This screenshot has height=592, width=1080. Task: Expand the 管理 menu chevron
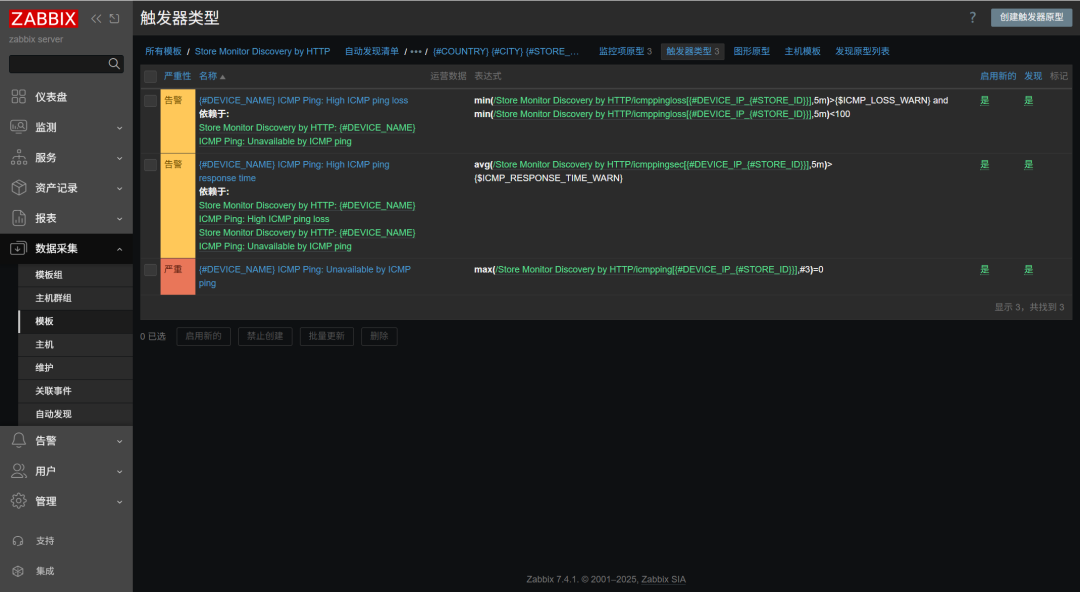(x=119, y=502)
